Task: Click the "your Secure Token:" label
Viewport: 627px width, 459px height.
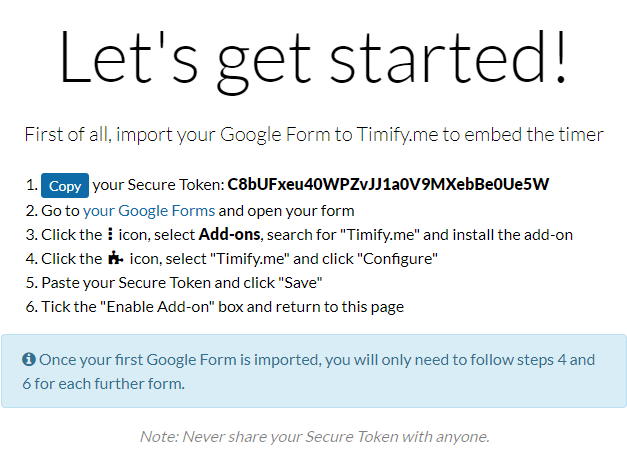Action: click(158, 185)
